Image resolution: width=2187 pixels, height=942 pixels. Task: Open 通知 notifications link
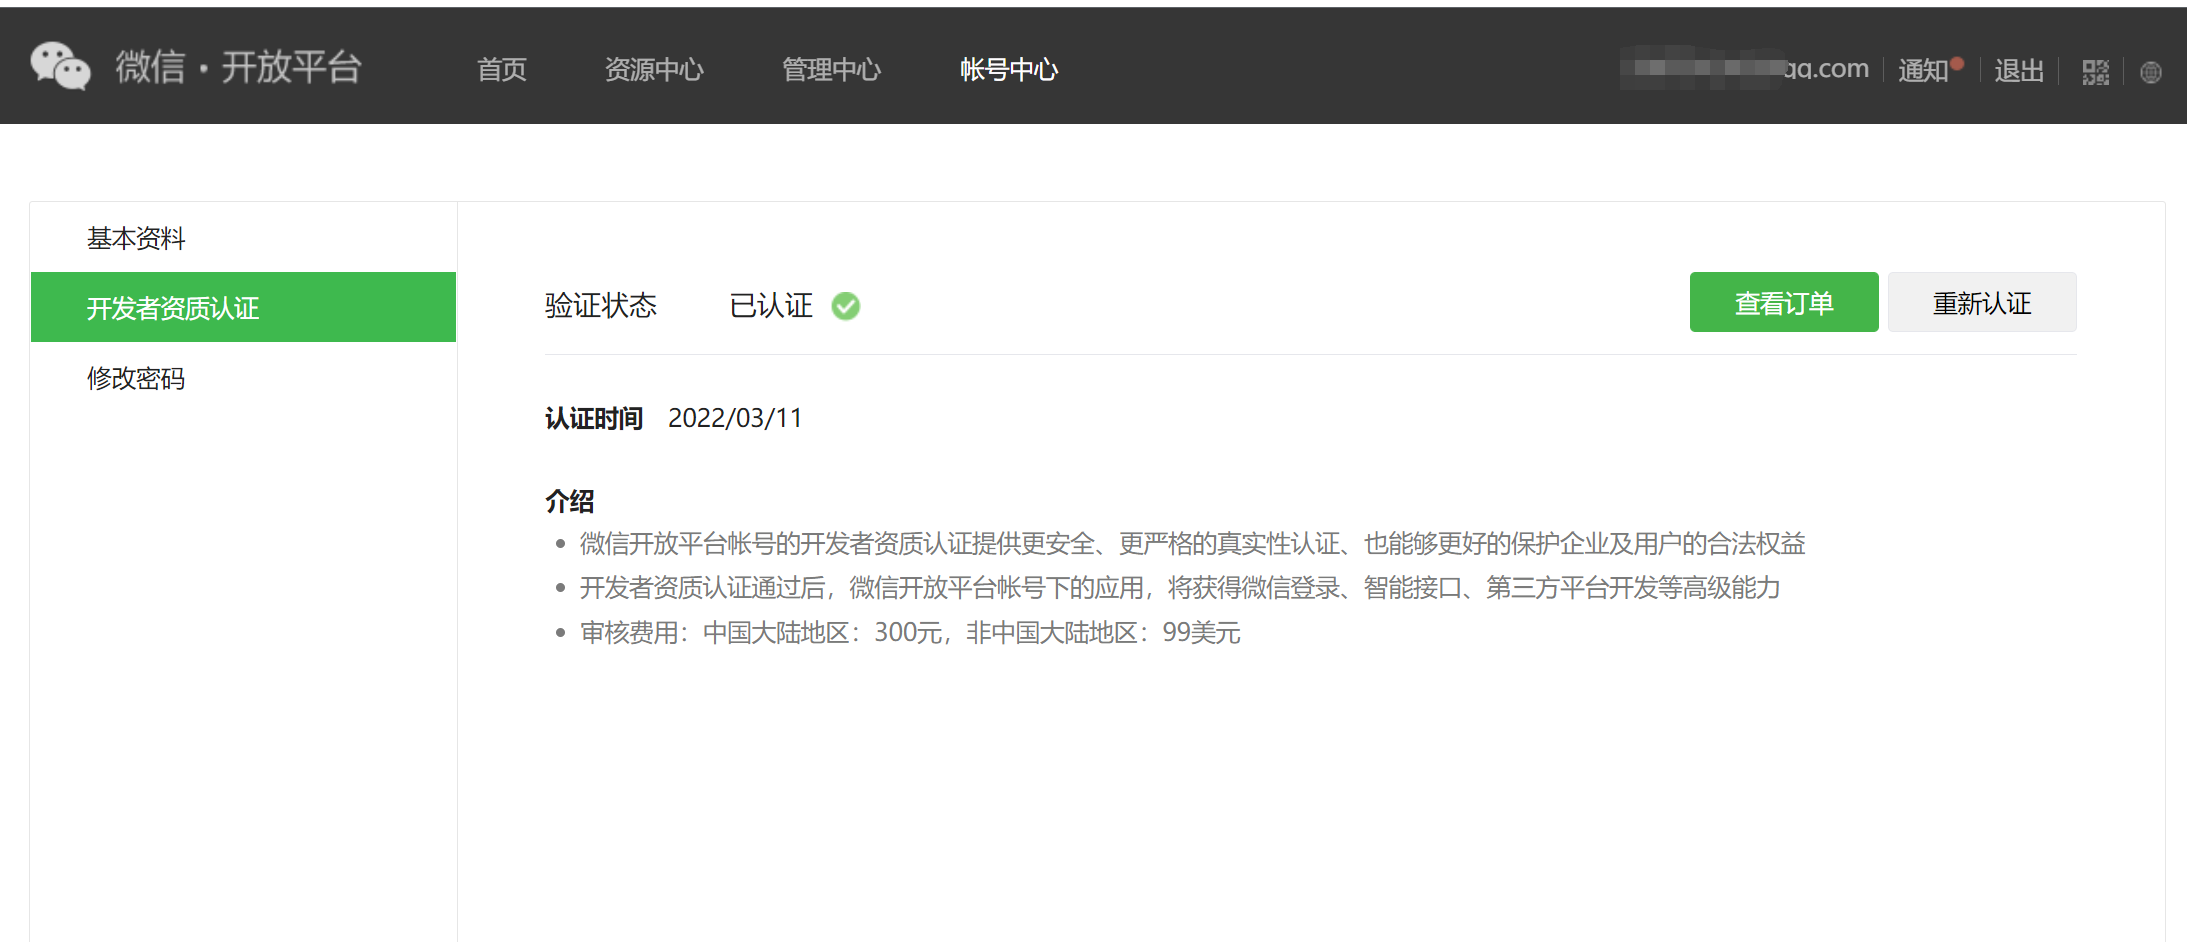click(x=1924, y=70)
